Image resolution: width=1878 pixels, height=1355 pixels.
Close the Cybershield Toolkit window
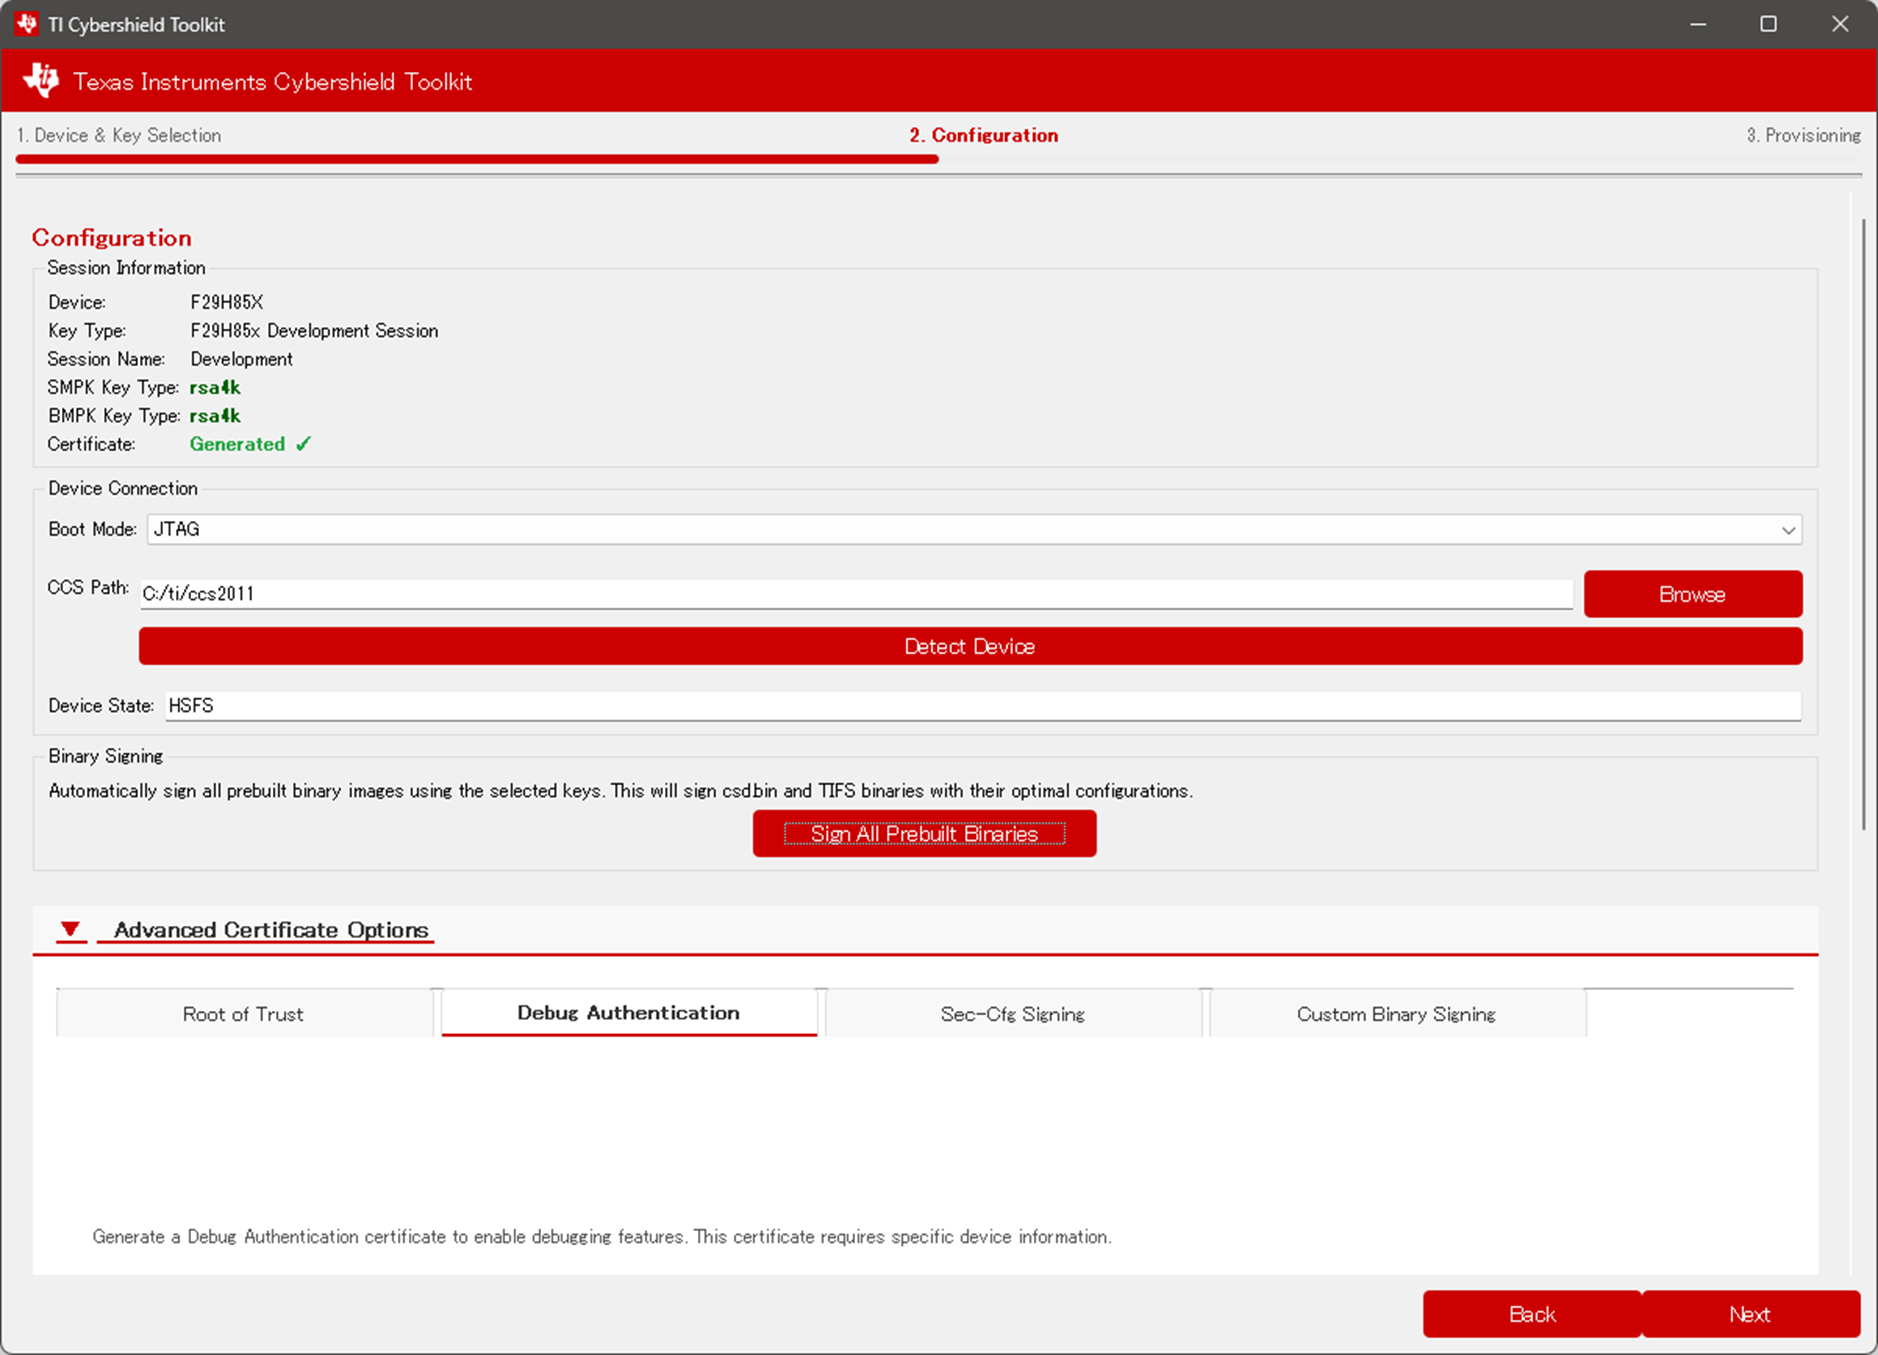tap(1840, 24)
